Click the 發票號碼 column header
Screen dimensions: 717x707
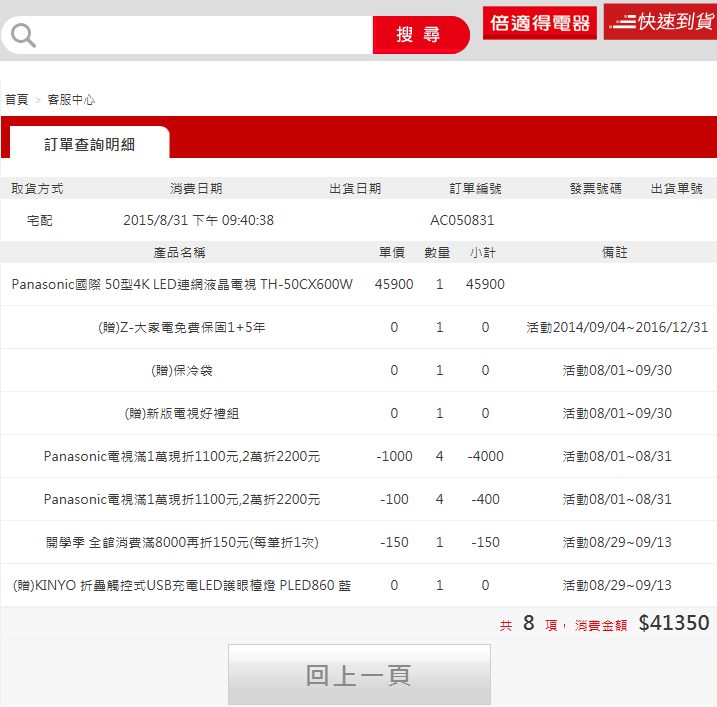(x=596, y=188)
